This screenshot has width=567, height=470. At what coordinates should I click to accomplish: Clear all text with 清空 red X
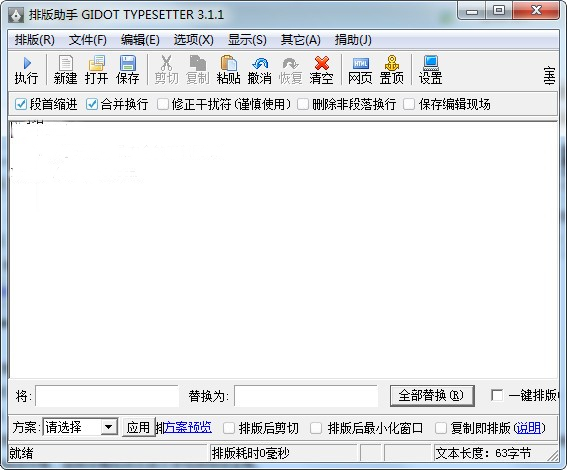321,70
